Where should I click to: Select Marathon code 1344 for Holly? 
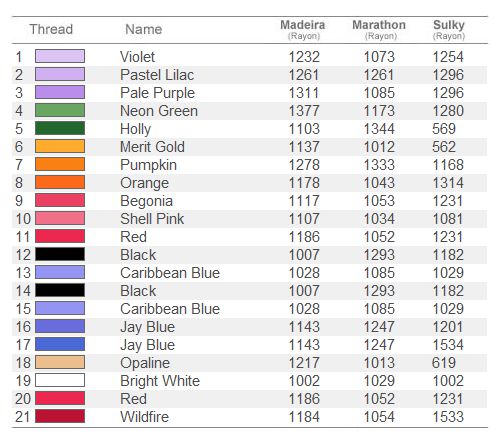point(379,129)
